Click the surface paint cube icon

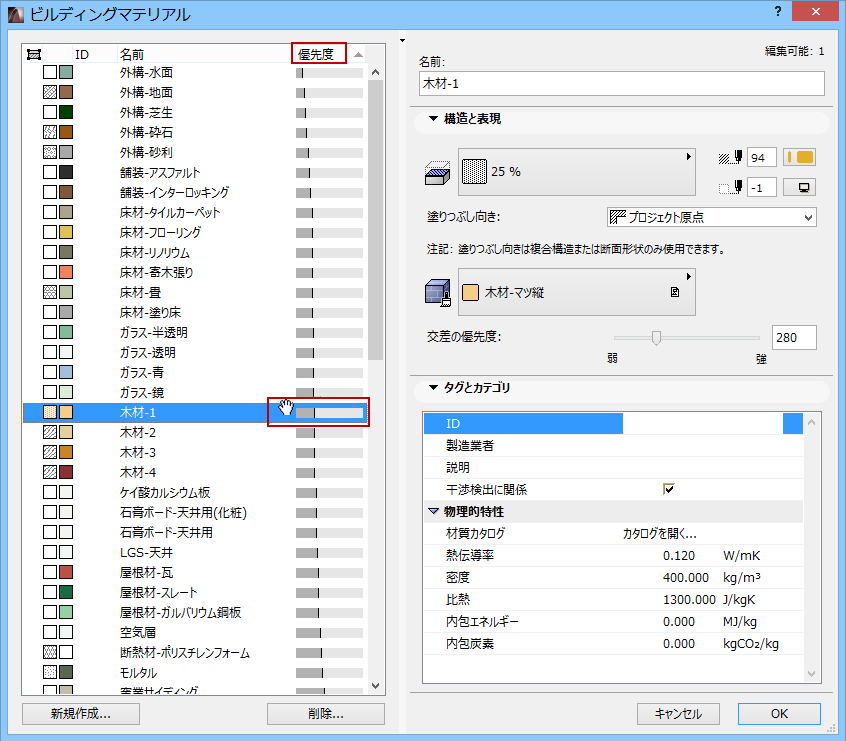(x=438, y=293)
